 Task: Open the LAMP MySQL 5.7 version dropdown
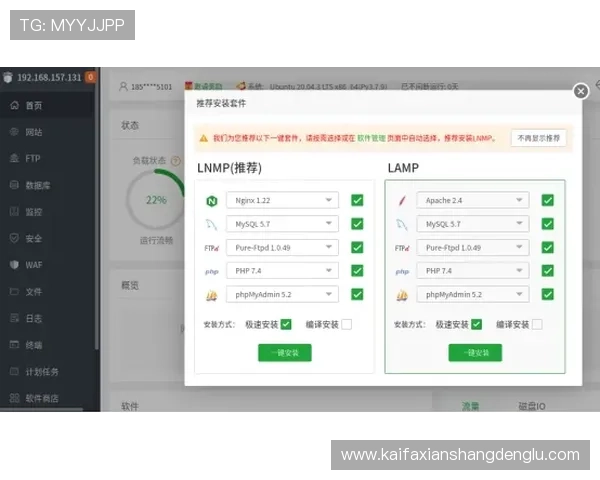click(473, 224)
